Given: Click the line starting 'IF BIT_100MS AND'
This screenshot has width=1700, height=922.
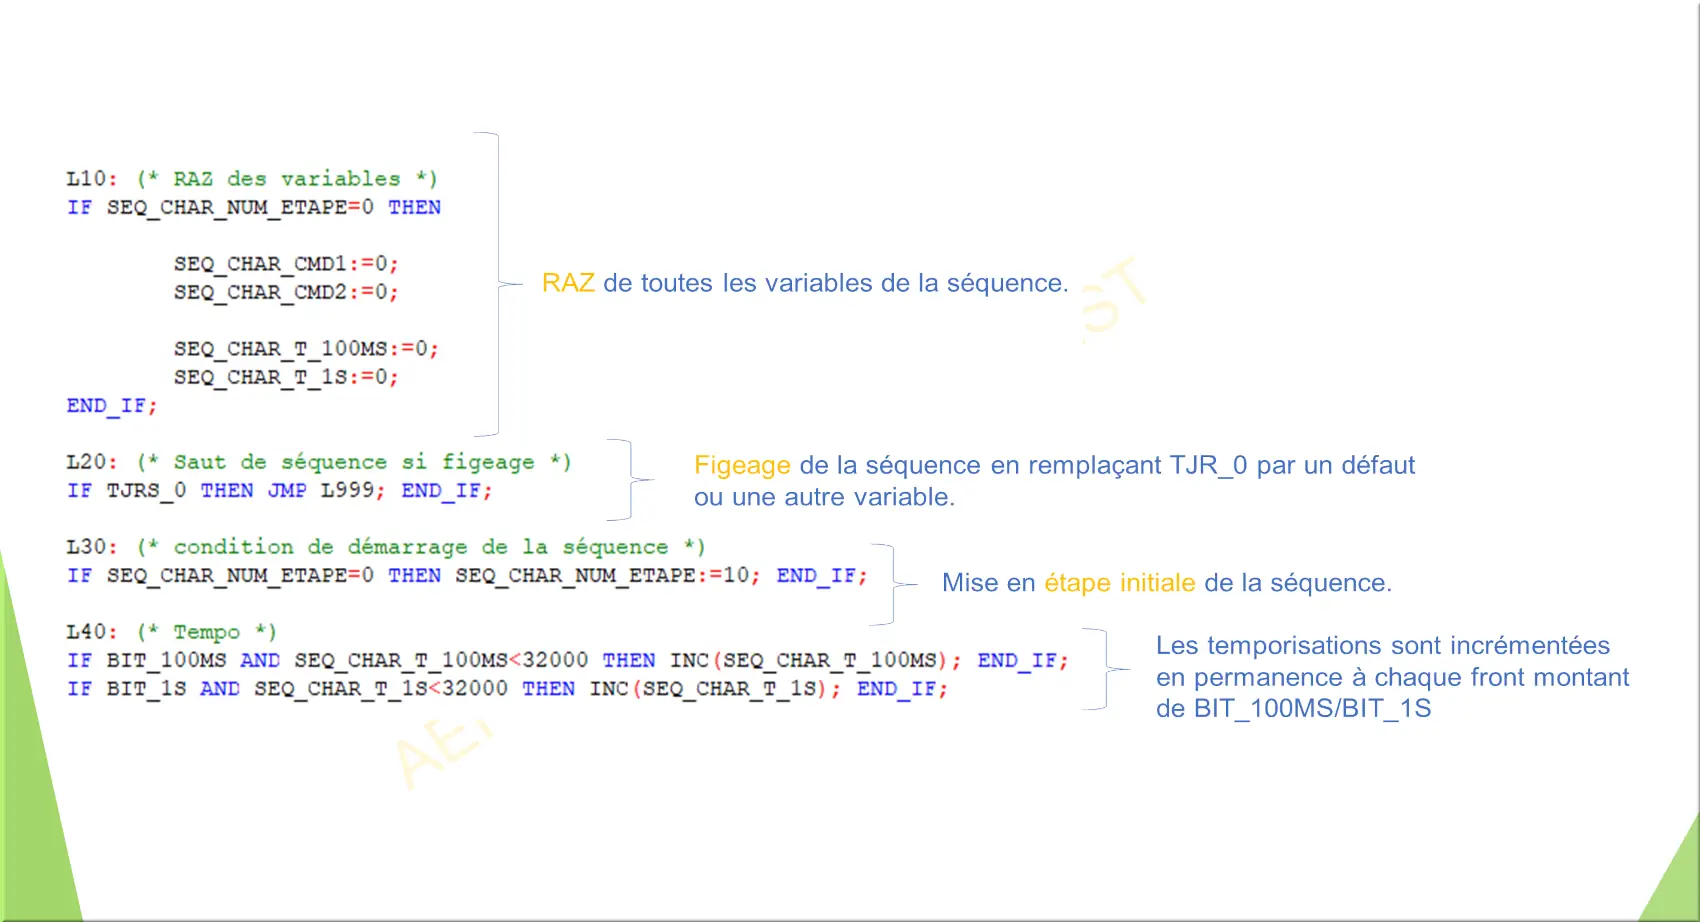Looking at the screenshot, I should coord(567,660).
